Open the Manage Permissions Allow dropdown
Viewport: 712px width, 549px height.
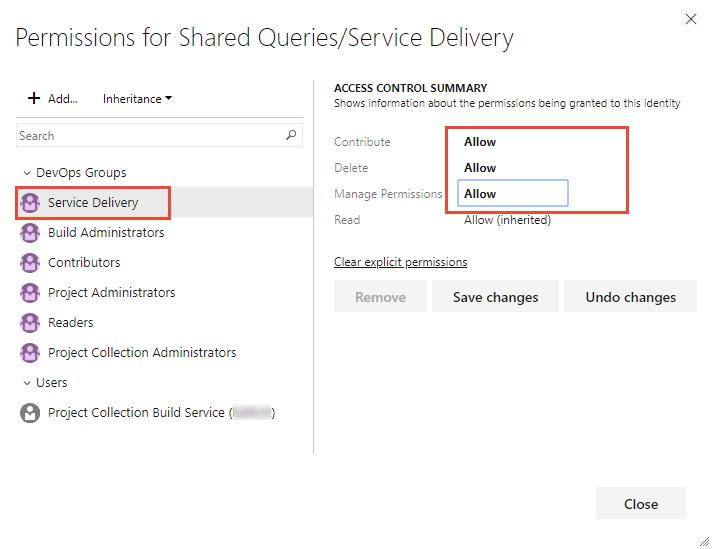pos(512,194)
